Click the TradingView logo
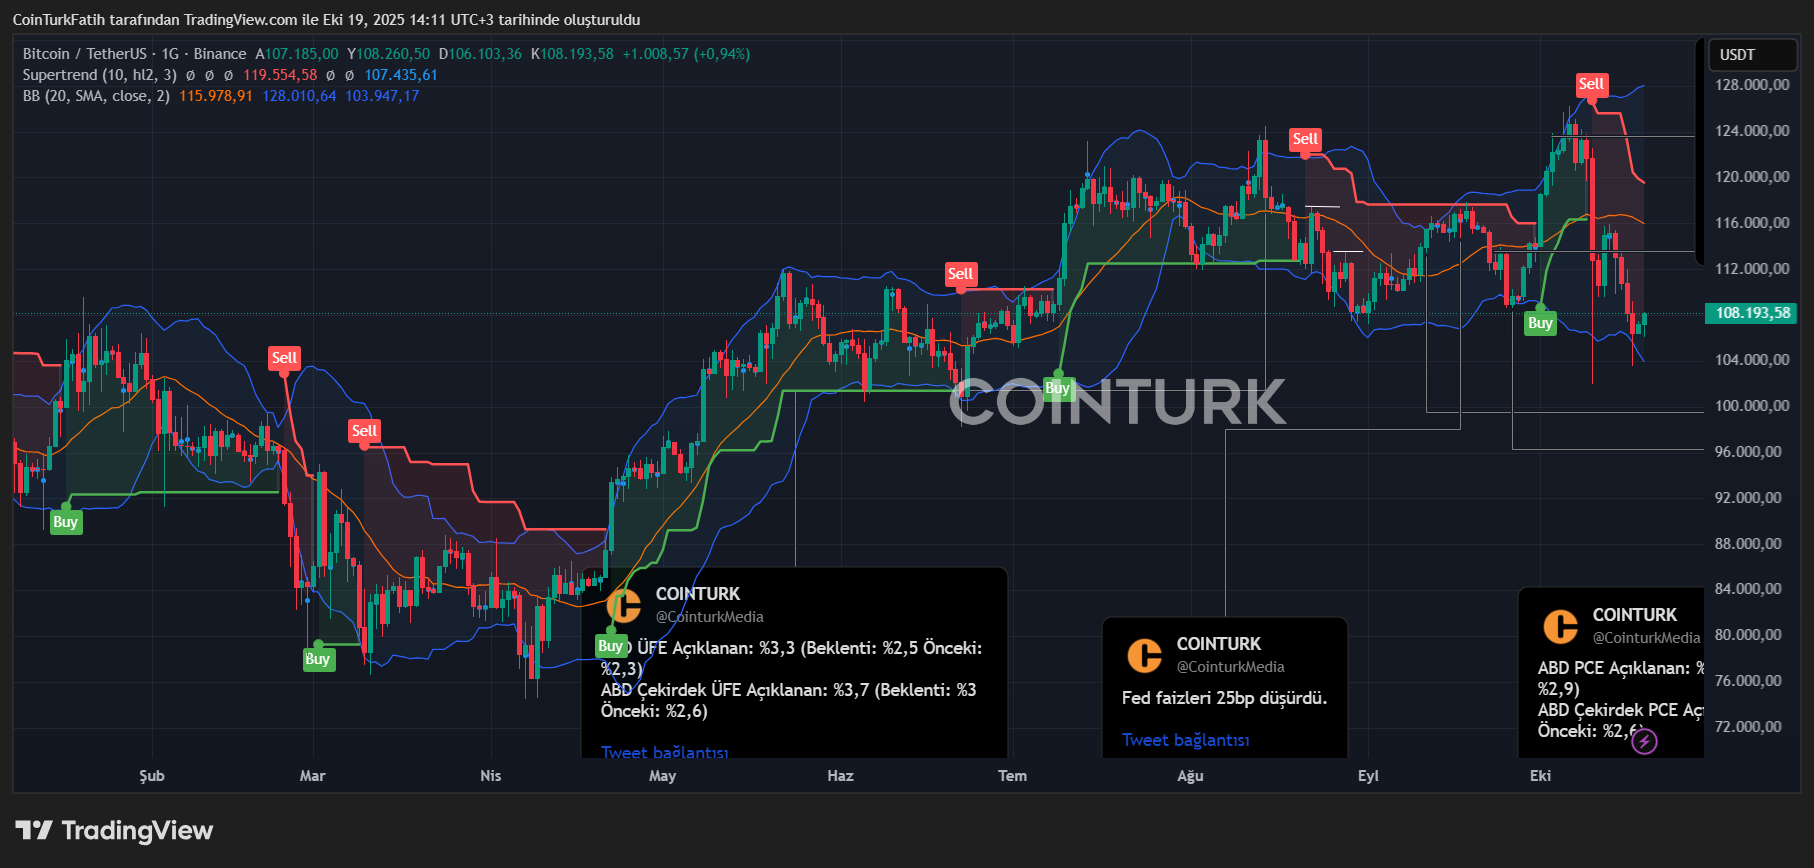The image size is (1814, 868). 114,830
